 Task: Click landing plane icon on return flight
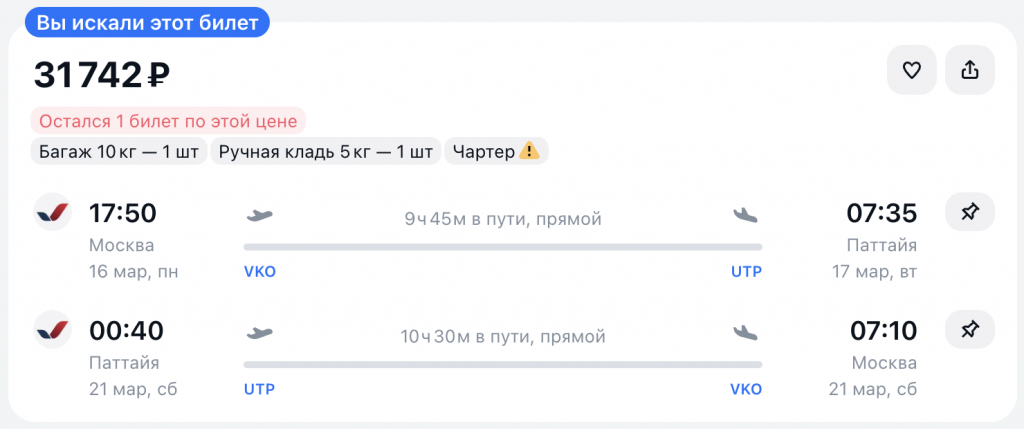click(x=746, y=332)
